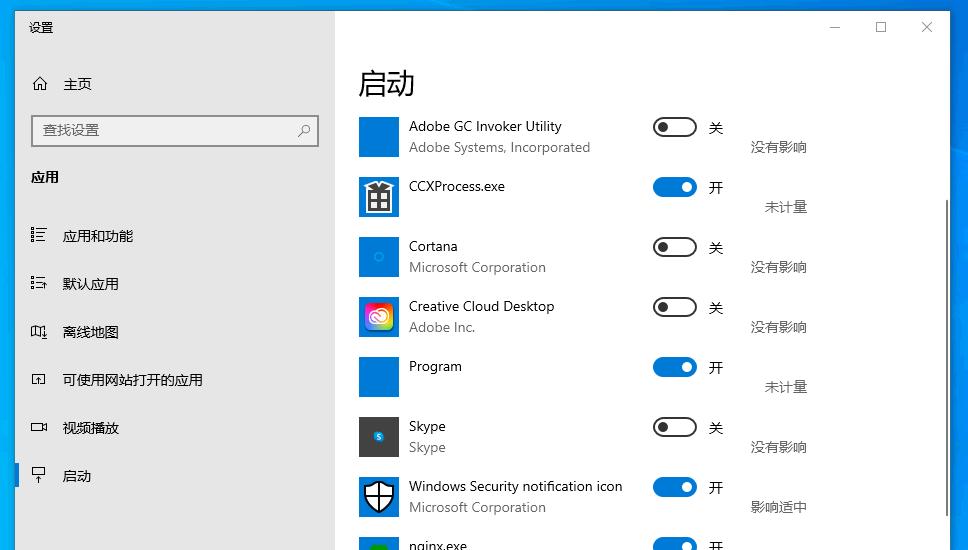Click the 启动 page heading
Screen dimensions: 968x550
click(x=386, y=83)
